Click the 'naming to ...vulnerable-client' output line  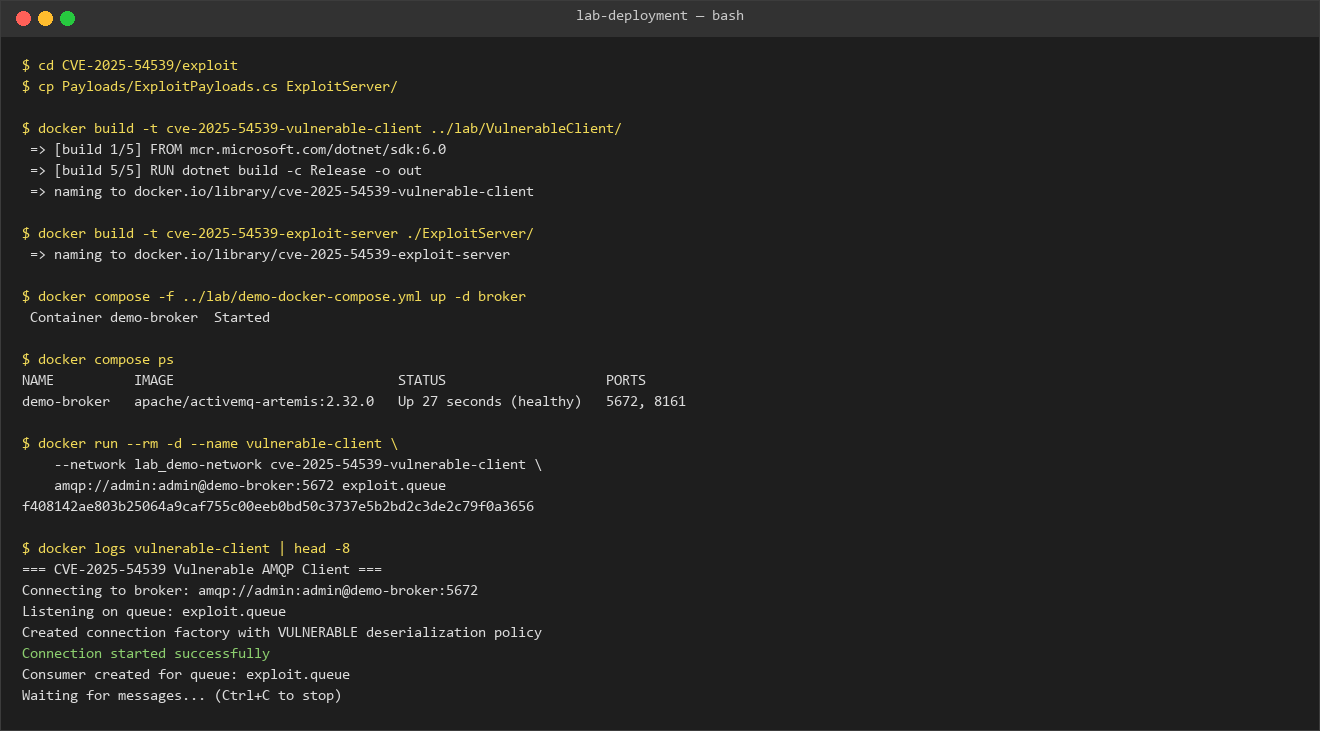pyautogui.click(x=282, y=191)
